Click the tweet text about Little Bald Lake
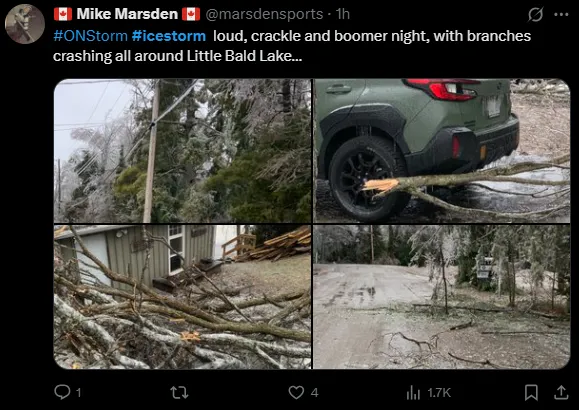The width and height of the screenshot is (579, 410). coord(292,46)
